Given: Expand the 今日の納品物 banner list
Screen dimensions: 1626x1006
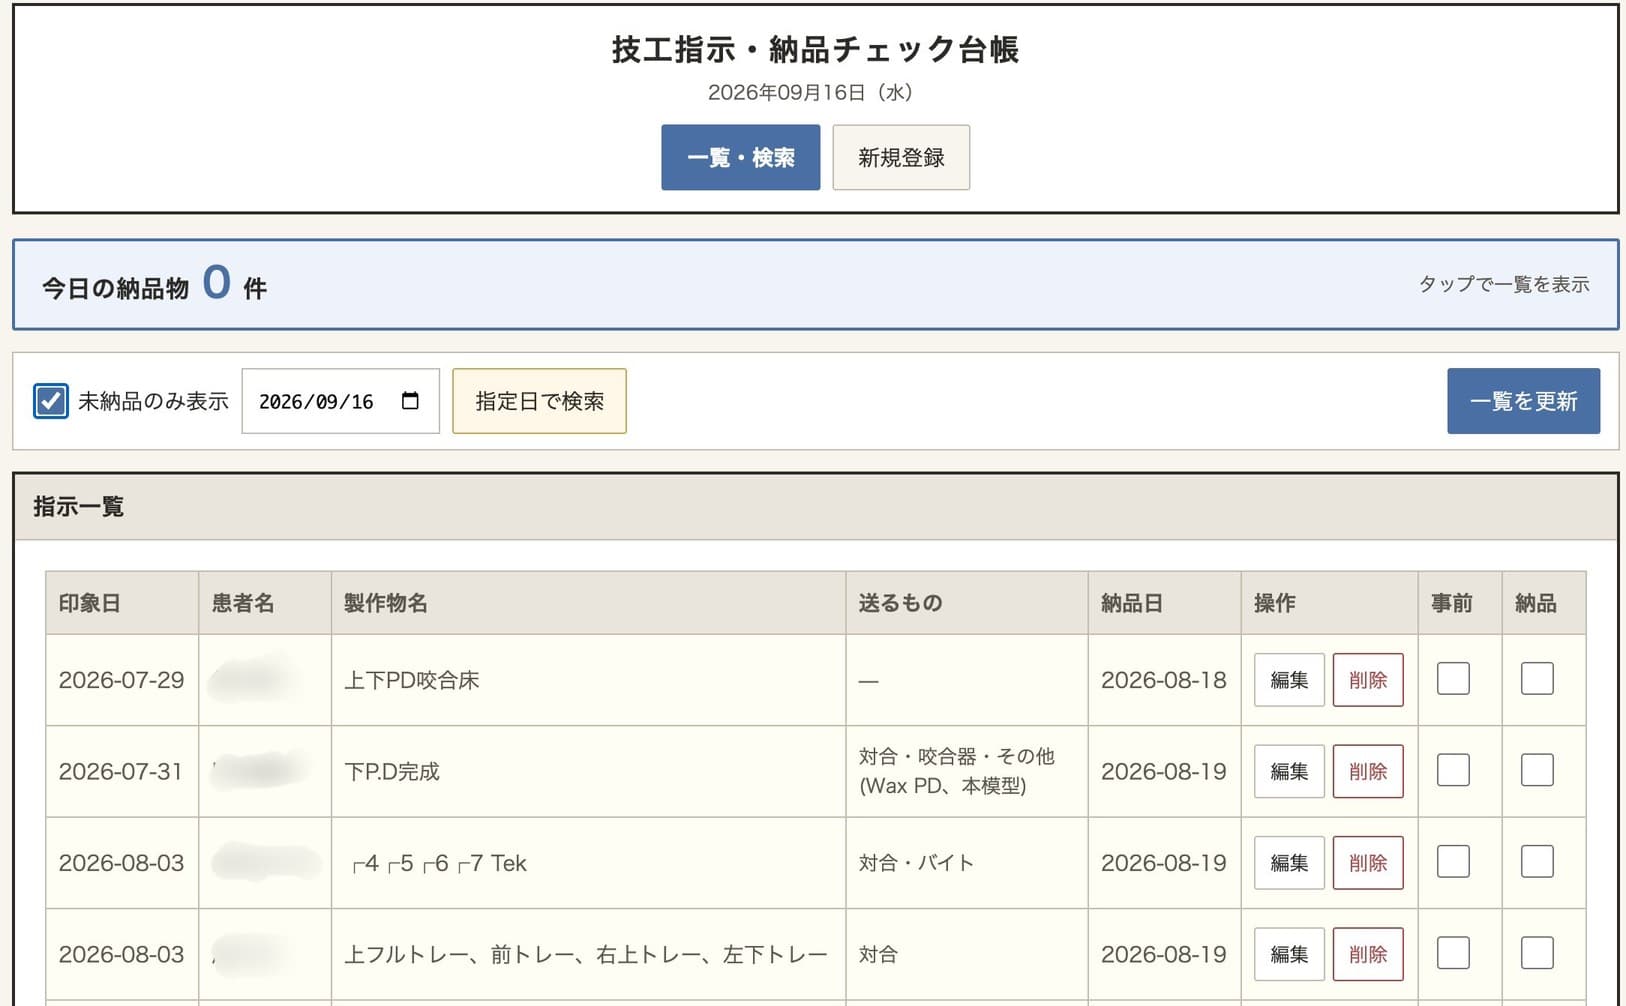Looking at the screenshot, I should pyautogui.click(x=815, y=285).
